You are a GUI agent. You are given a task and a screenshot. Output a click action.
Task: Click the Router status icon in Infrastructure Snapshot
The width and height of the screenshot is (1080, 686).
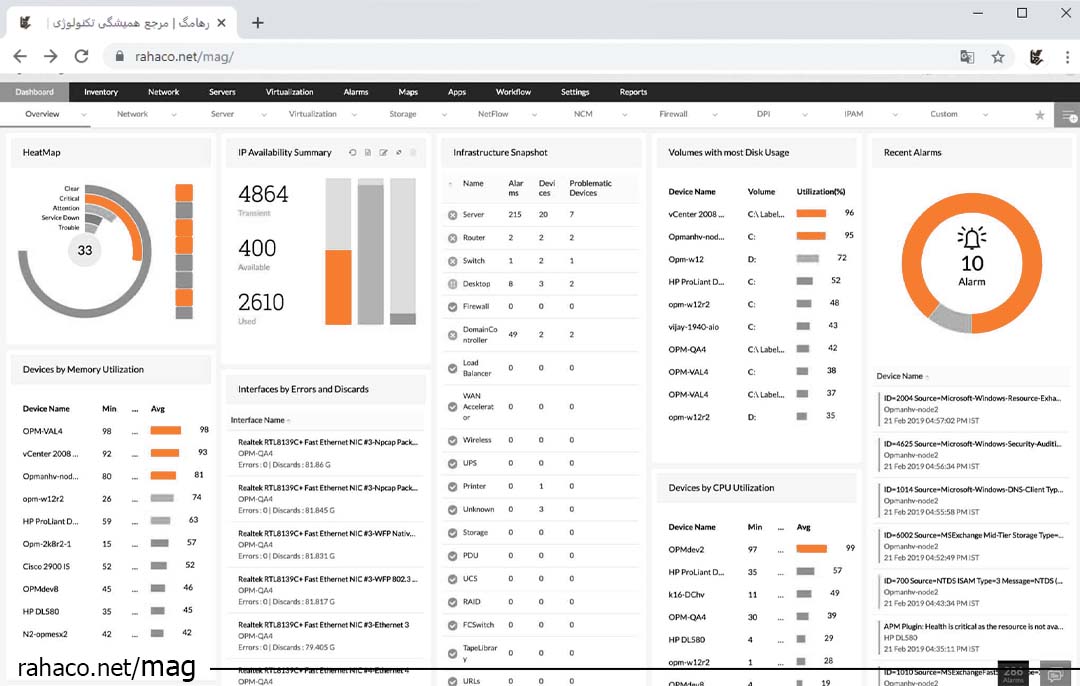(452, 238)
